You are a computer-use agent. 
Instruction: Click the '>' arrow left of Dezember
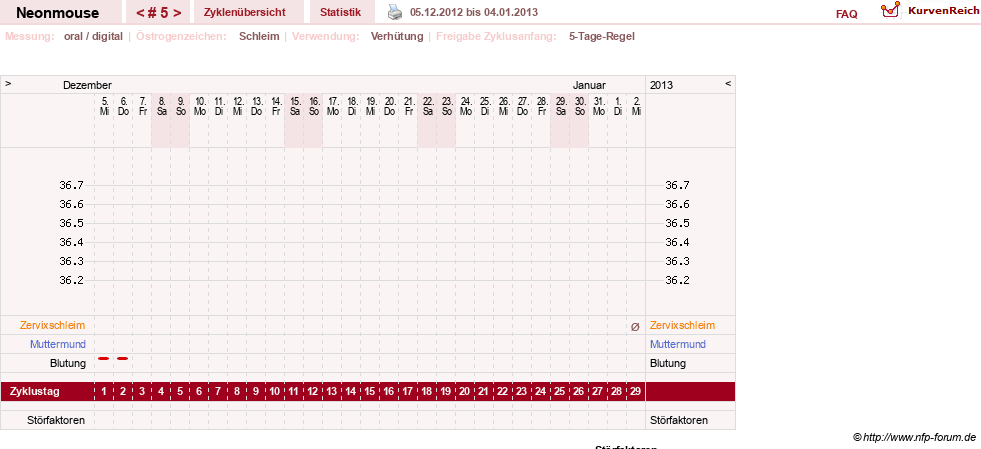[x=8, y=83]
